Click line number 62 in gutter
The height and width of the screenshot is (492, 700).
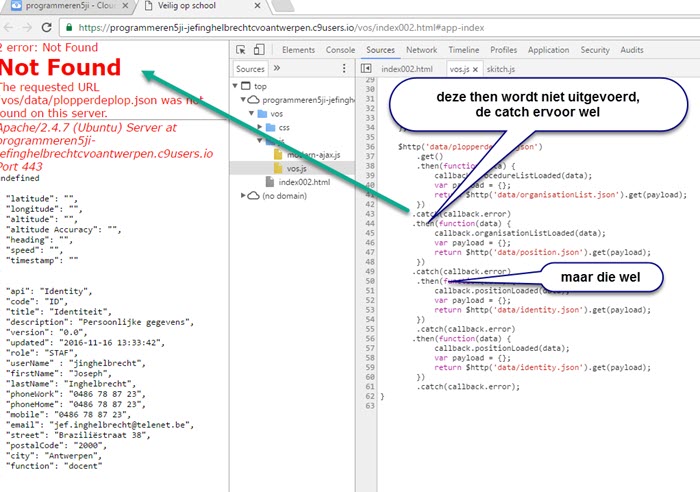pos(370,396)
